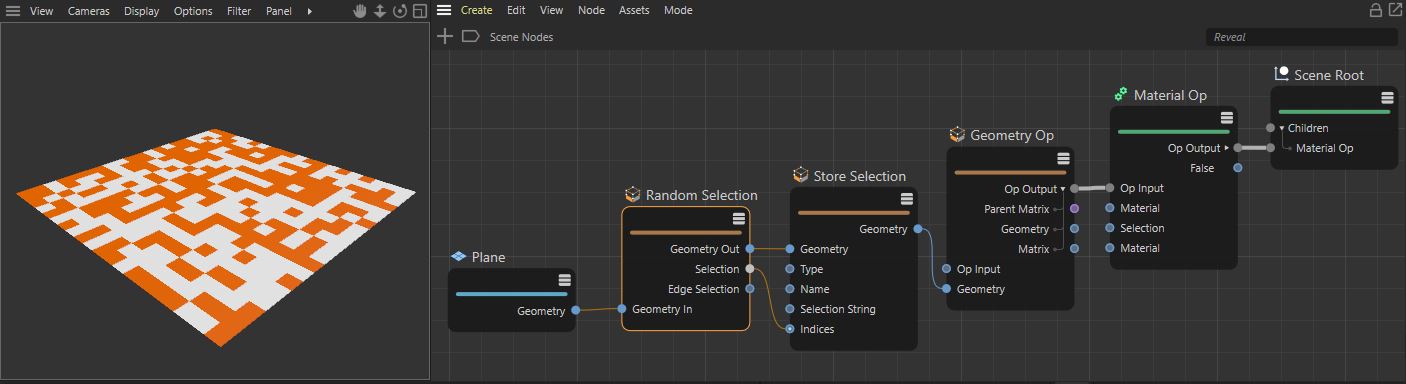Viewport: 1406px width, 384px height.
Task: Open the Mode menu
Action: tap(678, 10)
